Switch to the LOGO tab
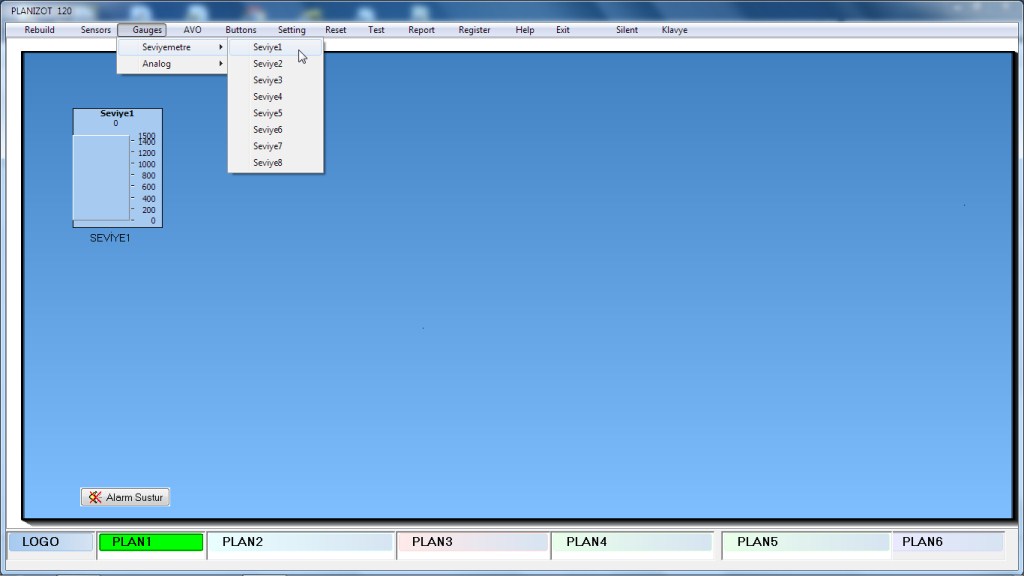This screenshot has height=576, width=1024. (50, 542)
